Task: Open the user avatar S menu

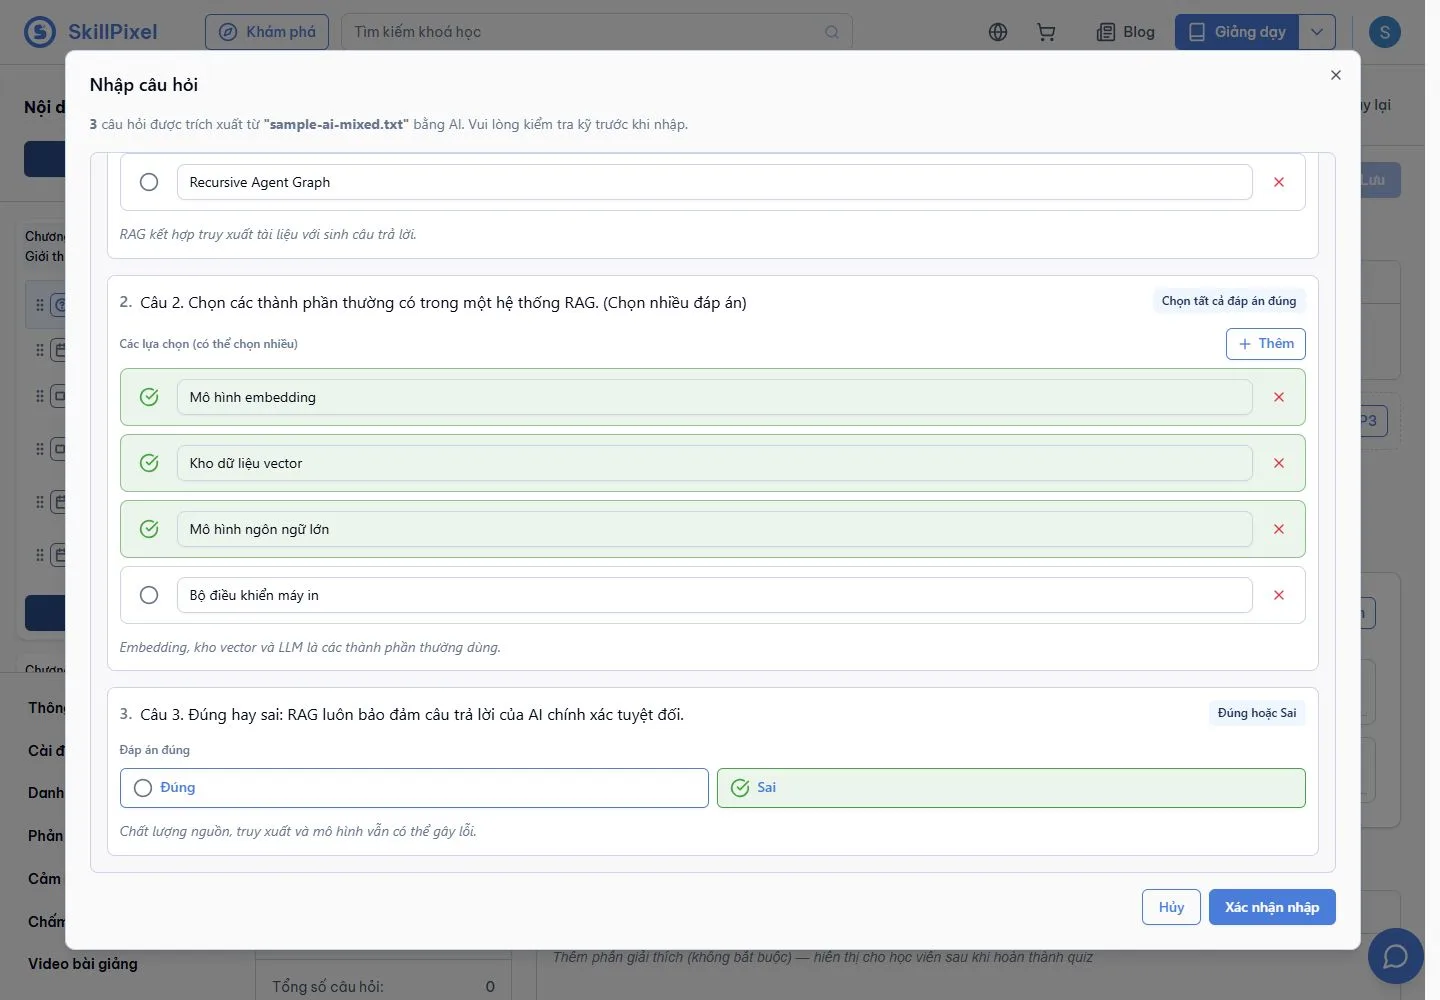Action: click(1385, 32)
